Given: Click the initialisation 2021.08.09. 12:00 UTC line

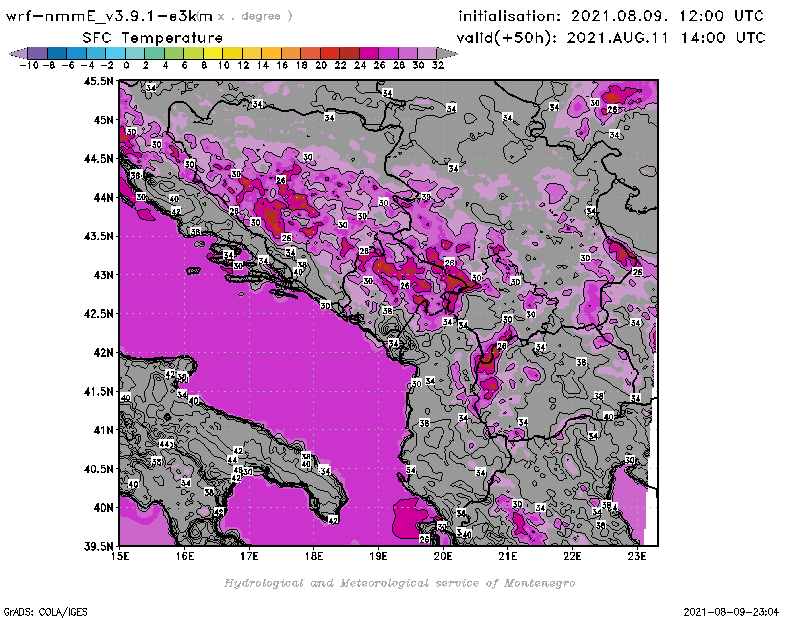Looking at the screenshot, I should coord(611,16).
